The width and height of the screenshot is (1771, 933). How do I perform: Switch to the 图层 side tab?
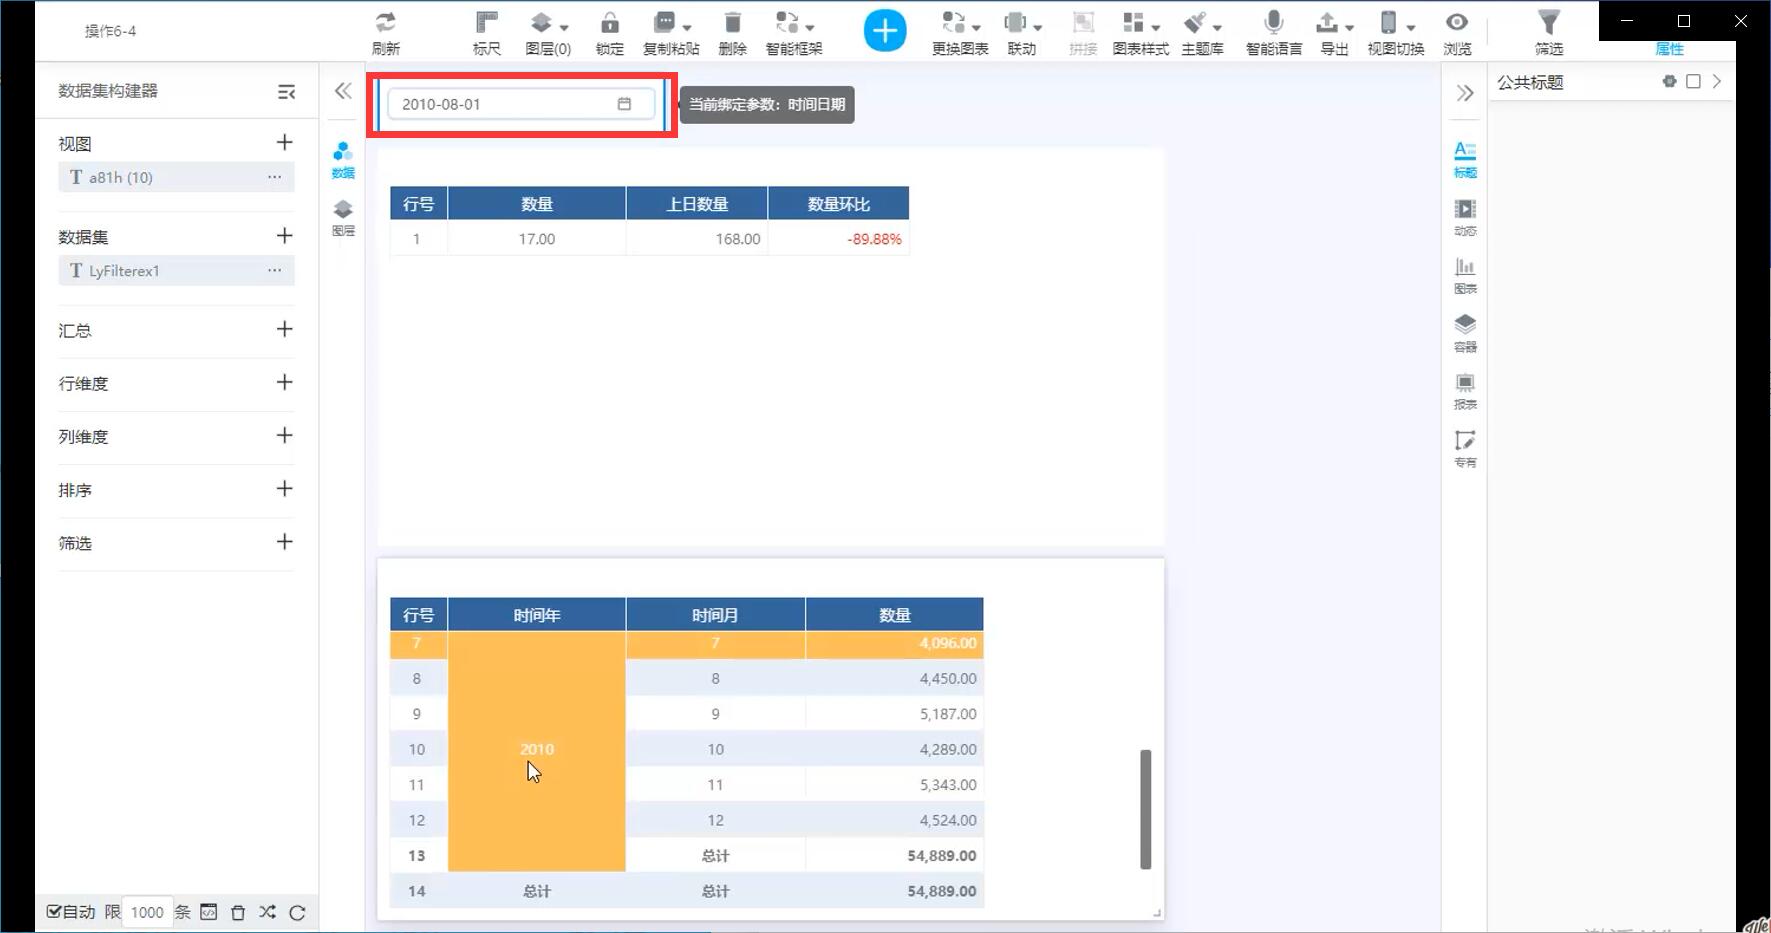pos(343,216)
